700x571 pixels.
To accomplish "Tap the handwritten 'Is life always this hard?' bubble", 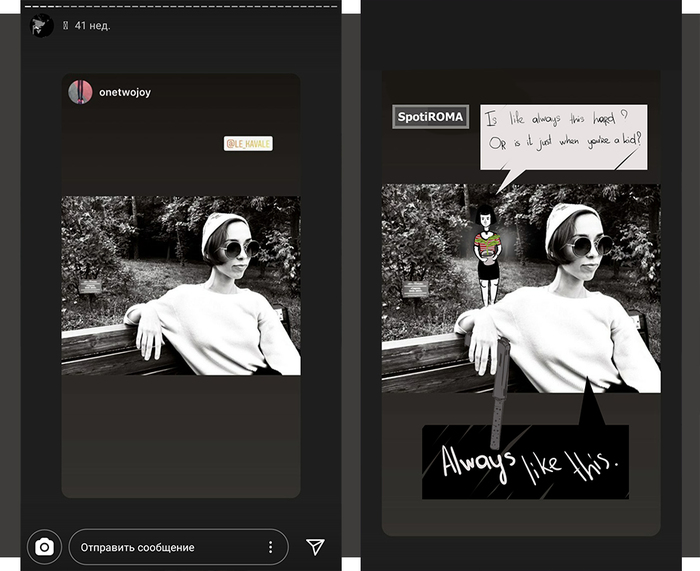I will coord(563,136).
